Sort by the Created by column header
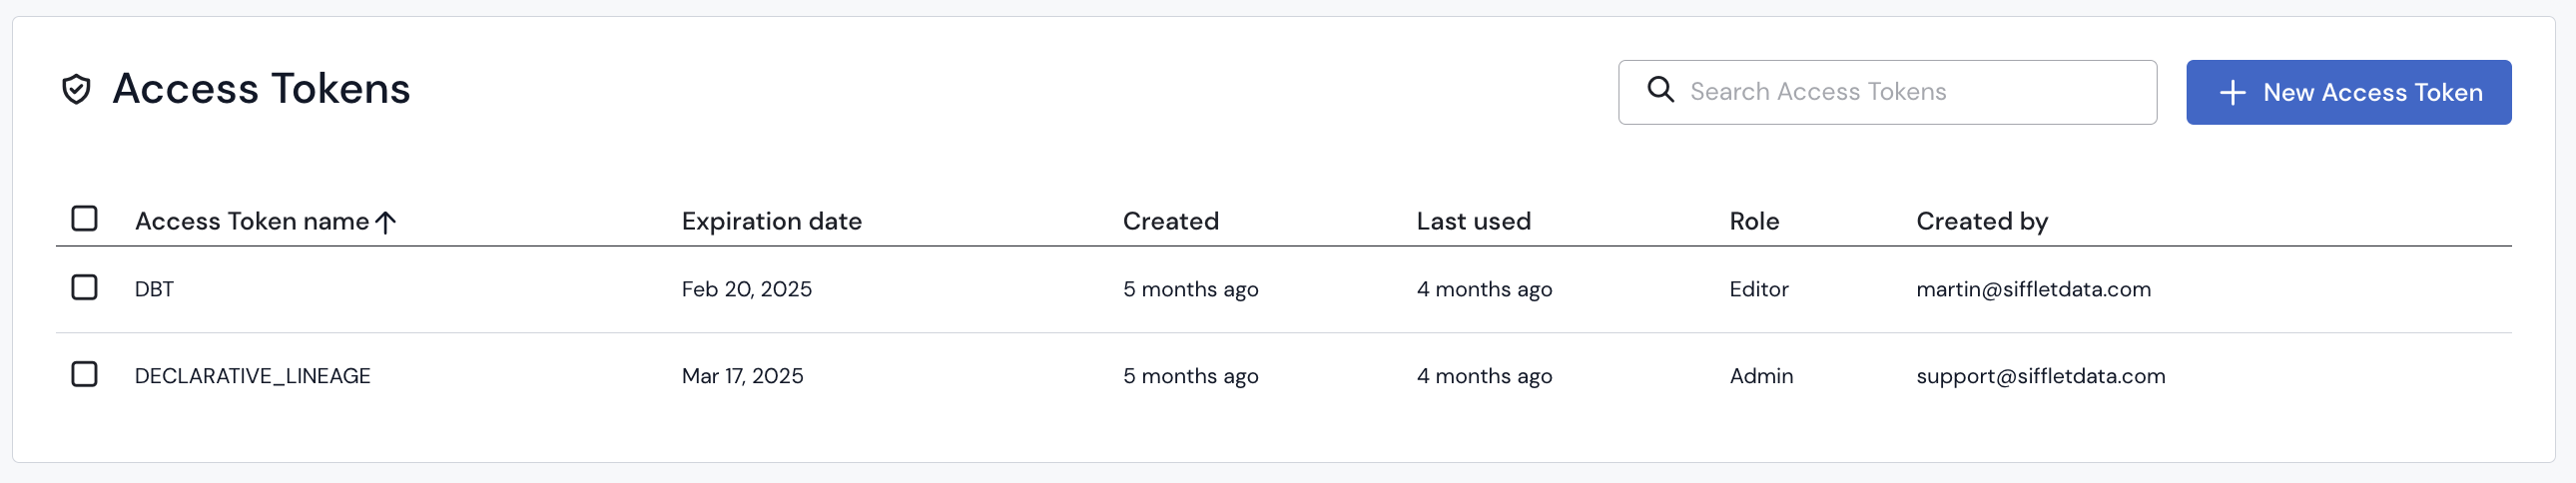This screenshot has height=483, width=2576. point(1981,221)
